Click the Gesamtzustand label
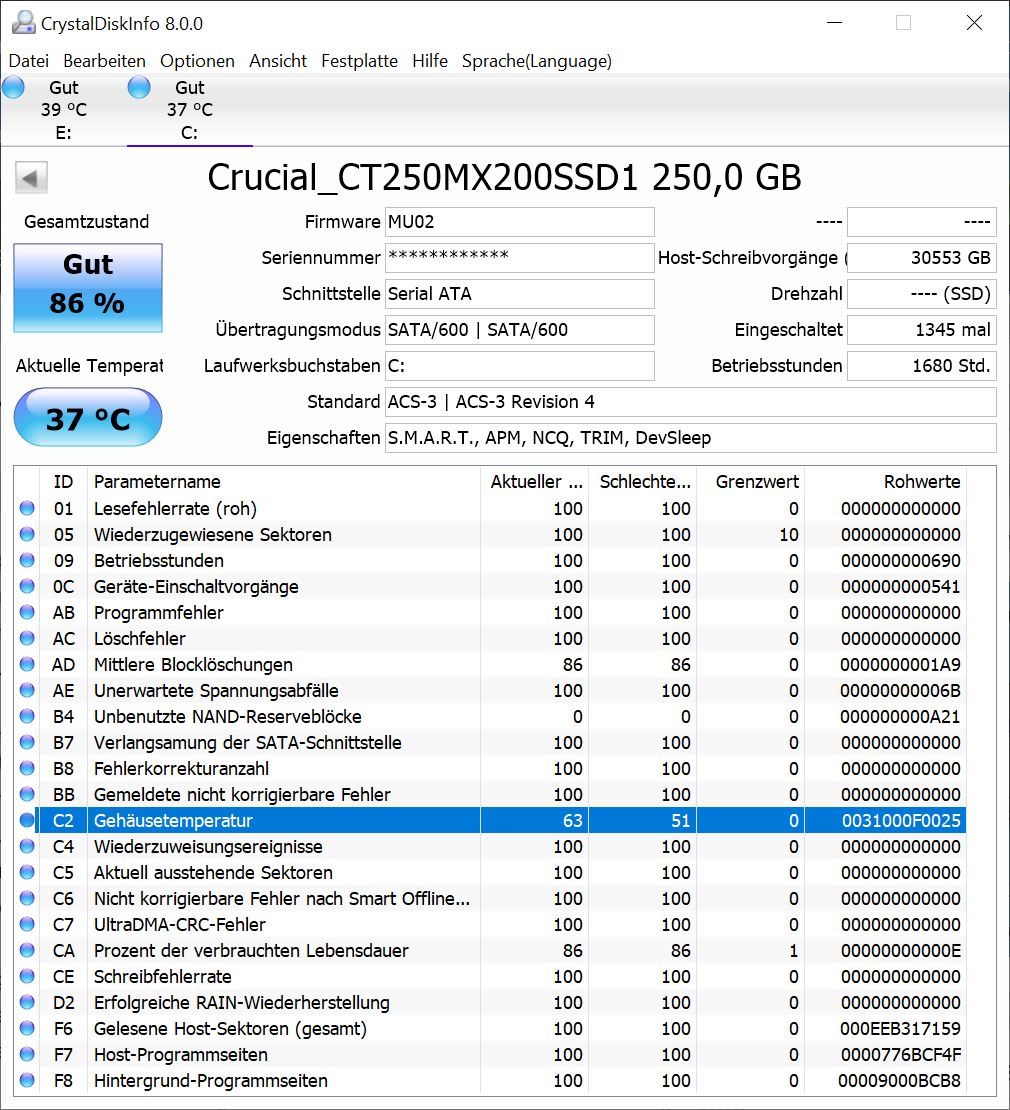Viewport: 1010px width, 1110px height. [86, 222]
